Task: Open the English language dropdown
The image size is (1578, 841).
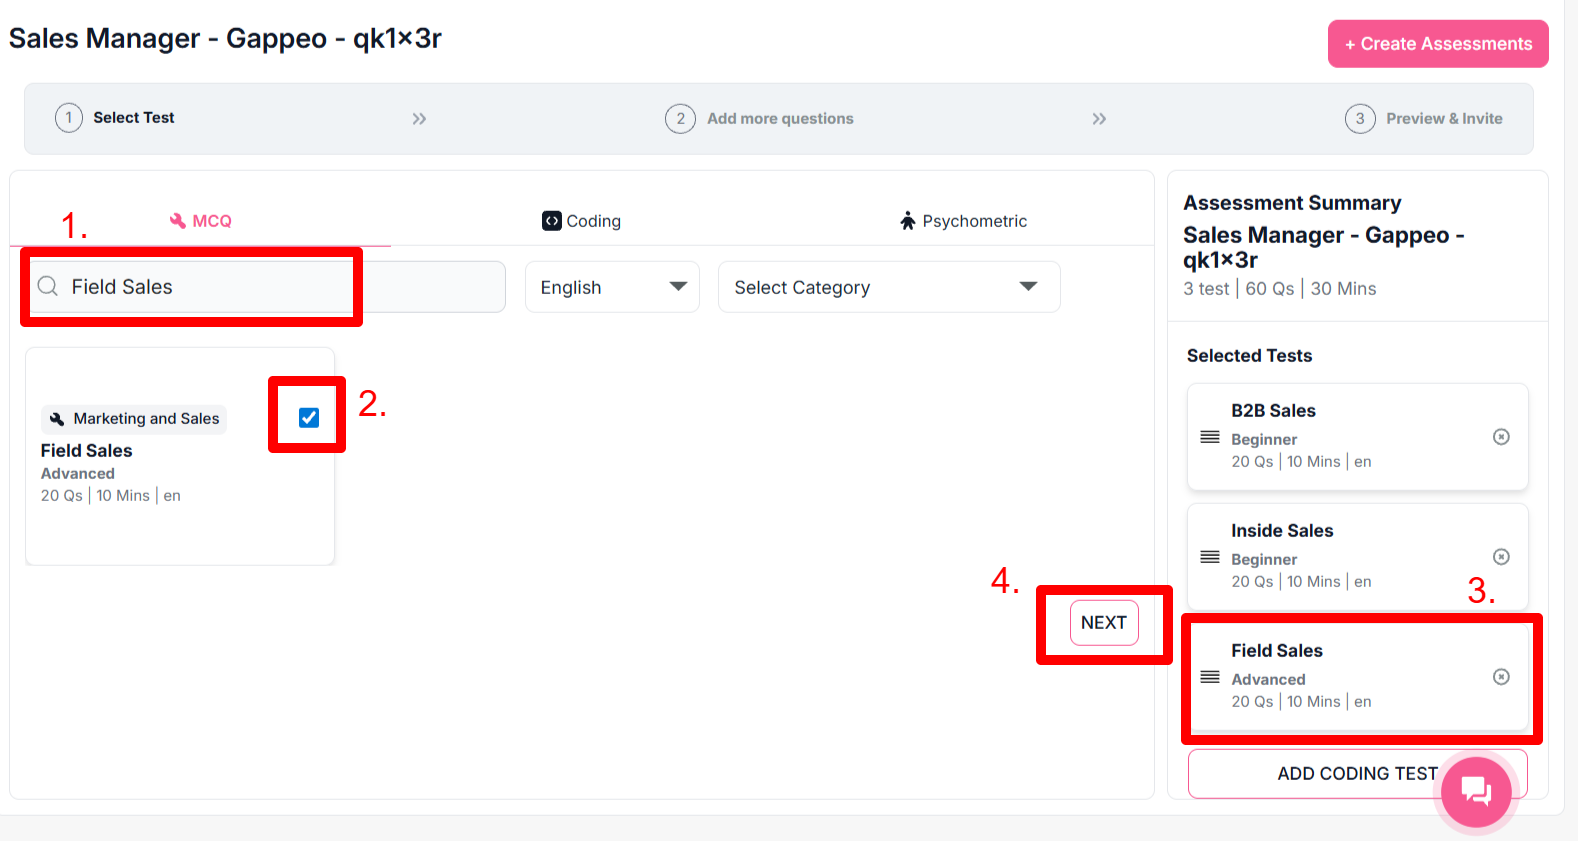Action: (x=612, y=287)
